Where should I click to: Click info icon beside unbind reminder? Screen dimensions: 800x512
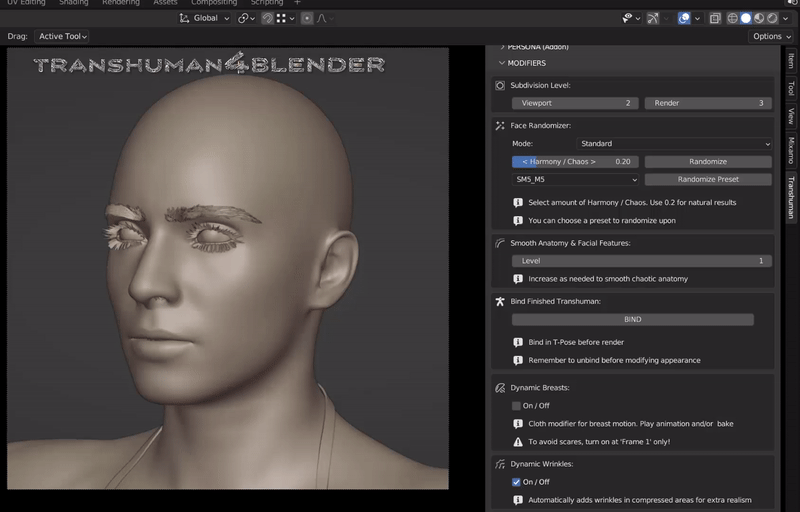(x=518, y=361)
